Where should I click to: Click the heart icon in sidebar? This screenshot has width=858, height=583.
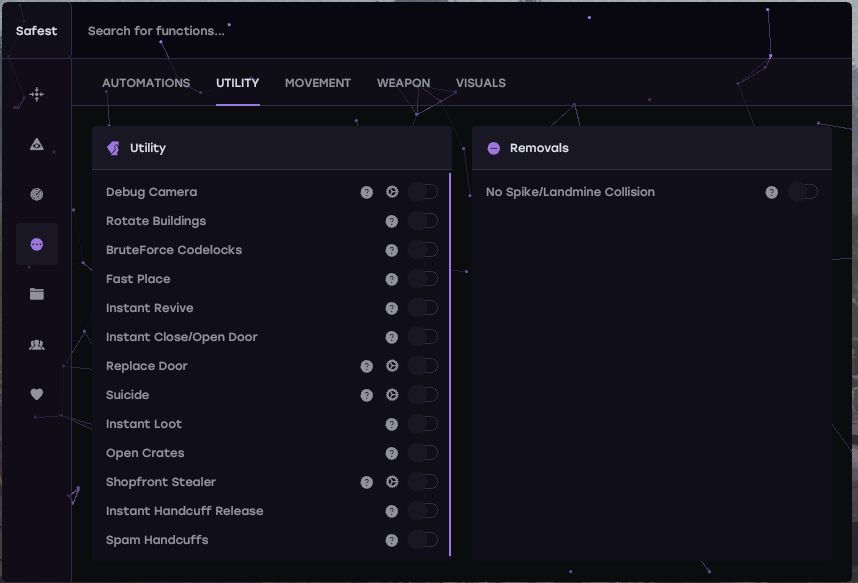[37, 394]
